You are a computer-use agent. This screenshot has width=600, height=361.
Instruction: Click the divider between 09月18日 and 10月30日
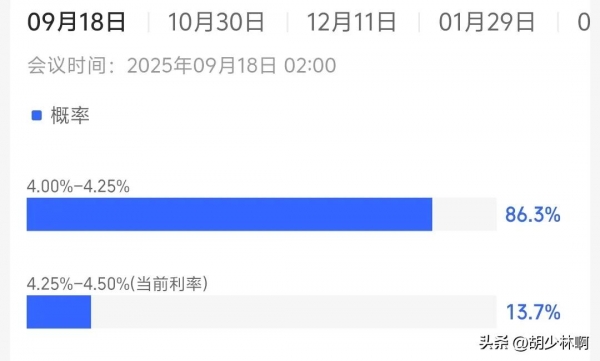tap(148, 22)
